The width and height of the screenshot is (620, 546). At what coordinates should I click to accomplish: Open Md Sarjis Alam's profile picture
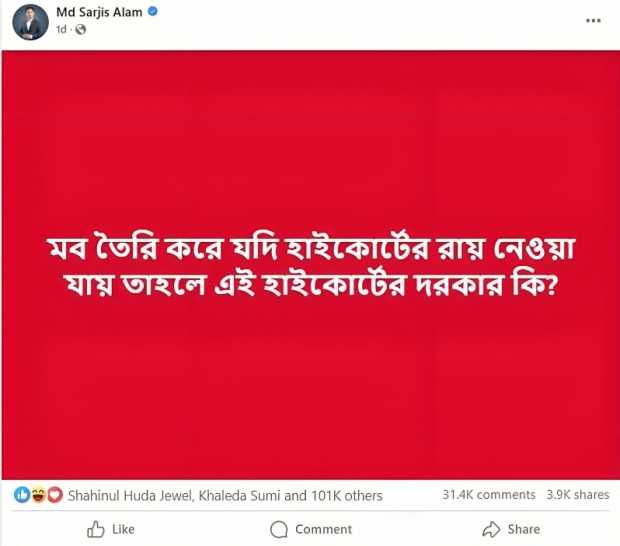pyautogui.click(x=30, y=22)
